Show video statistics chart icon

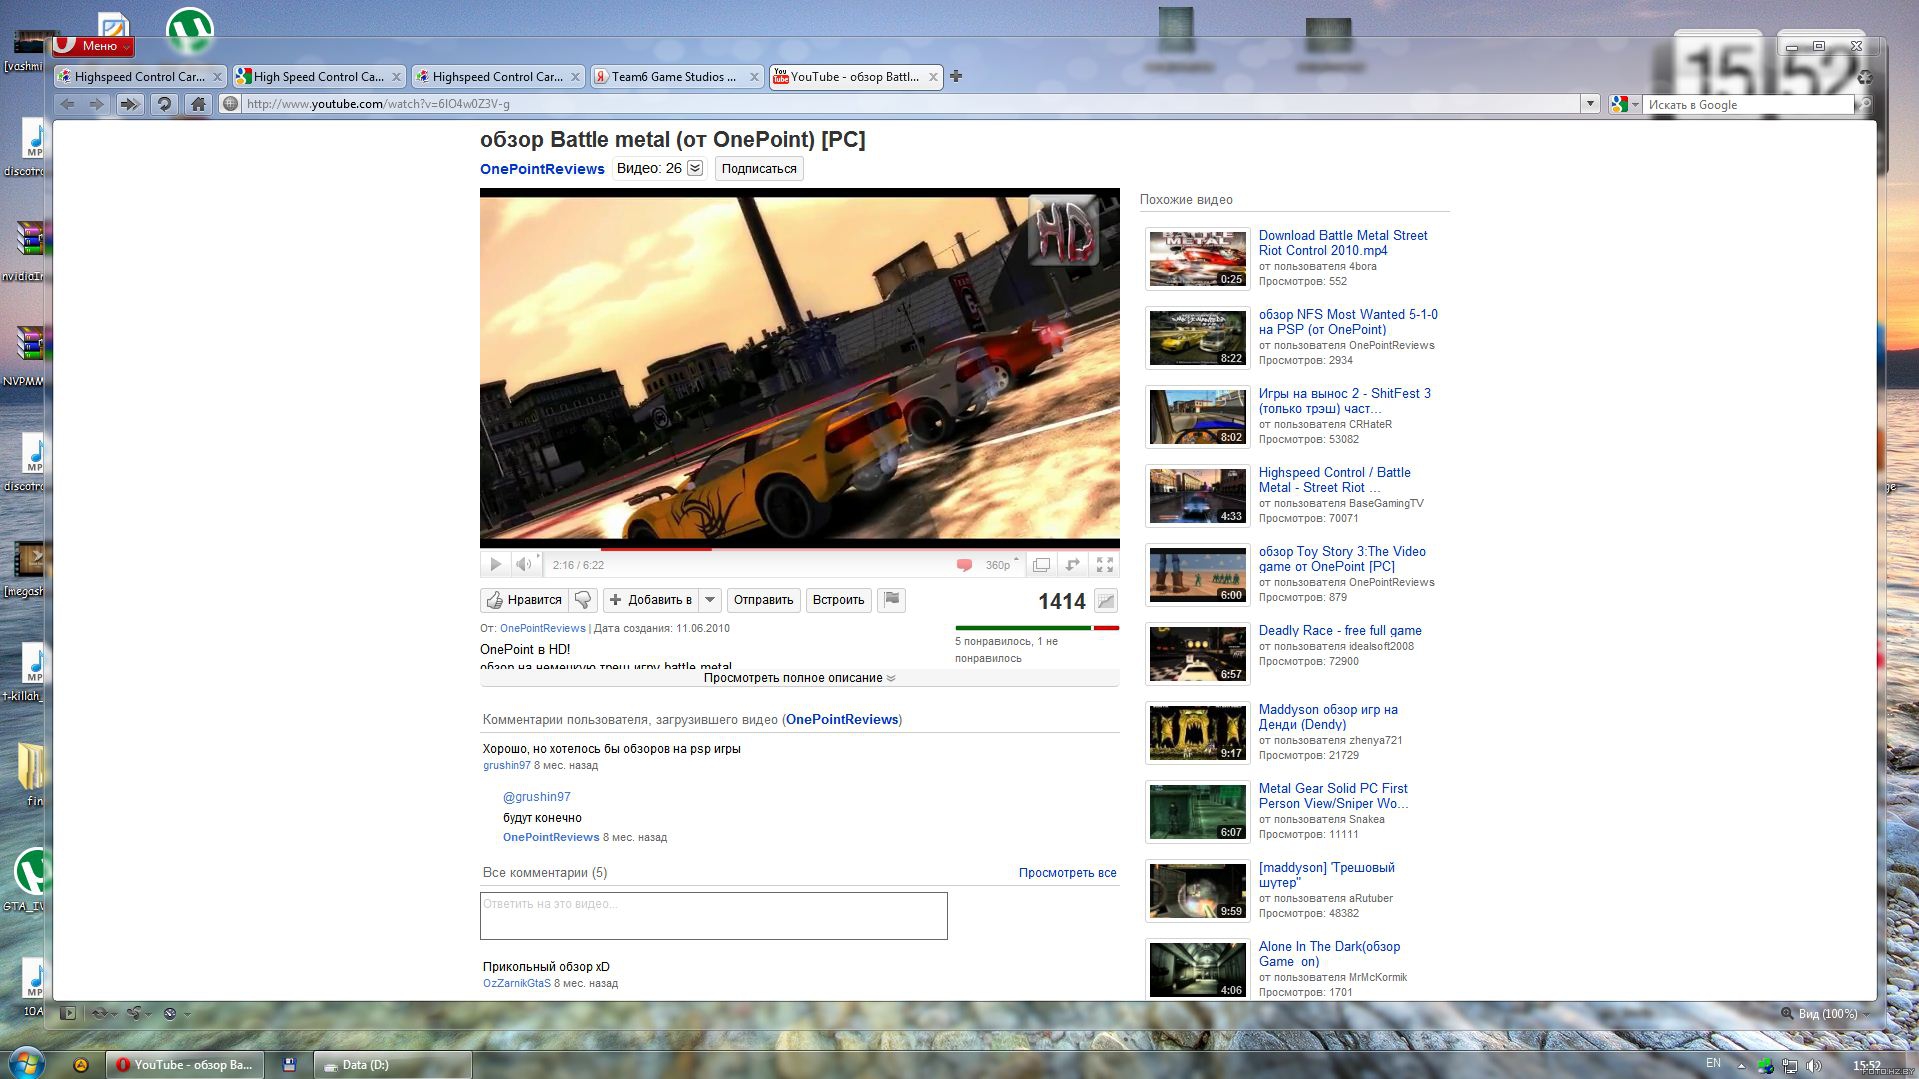1106,601
